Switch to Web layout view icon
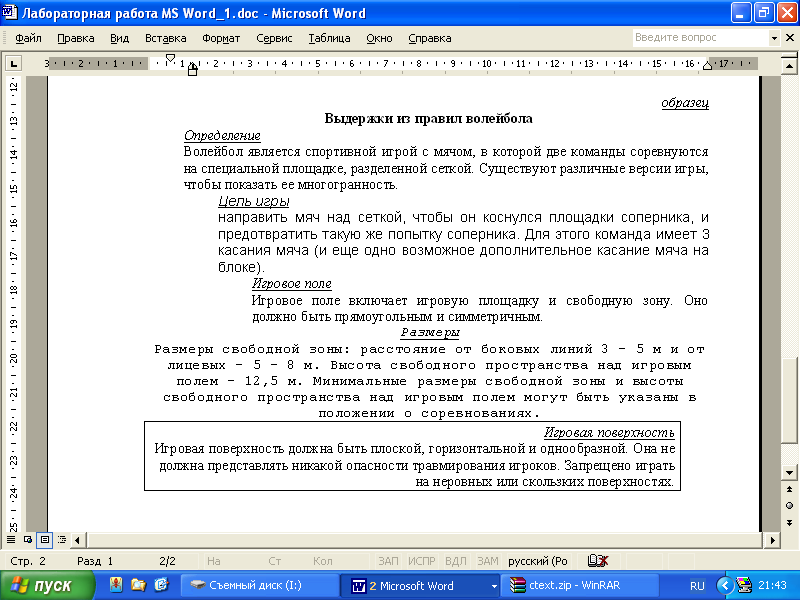 coord(28,539)
